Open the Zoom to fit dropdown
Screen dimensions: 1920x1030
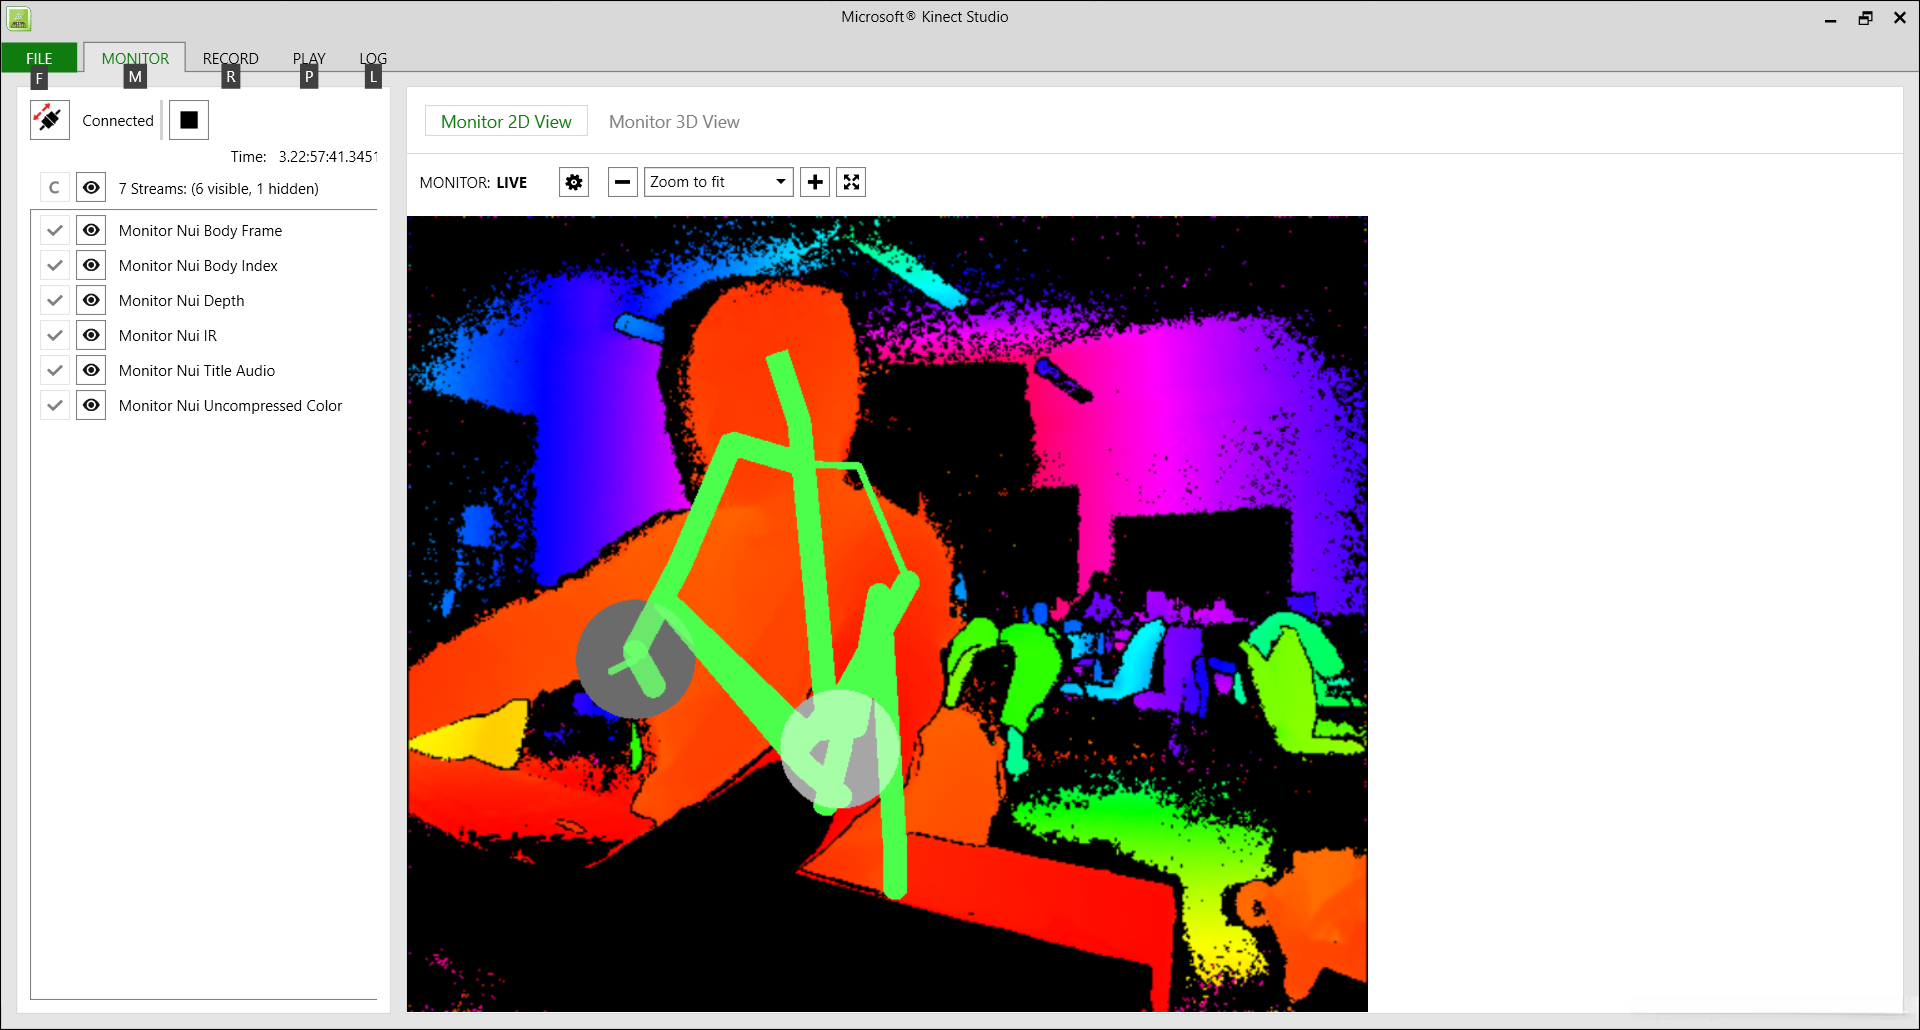(x=719, y=182)
